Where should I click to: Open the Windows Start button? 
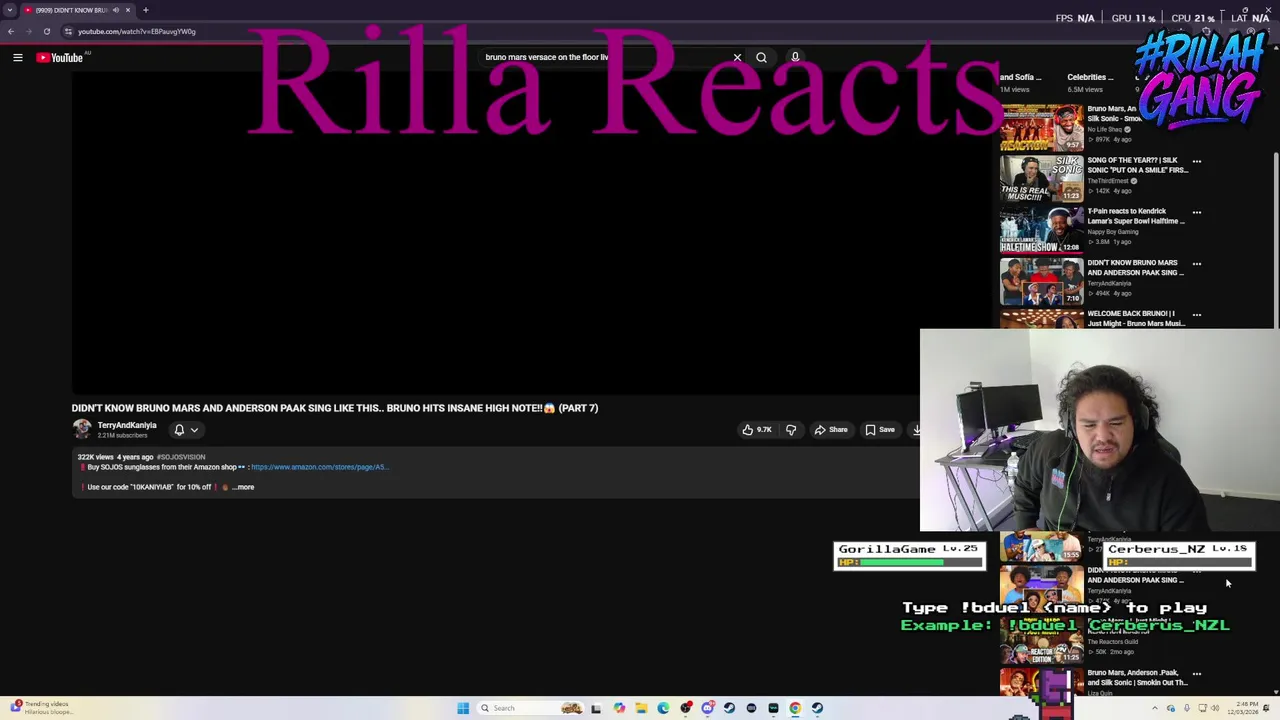click(x=463, y=708)
